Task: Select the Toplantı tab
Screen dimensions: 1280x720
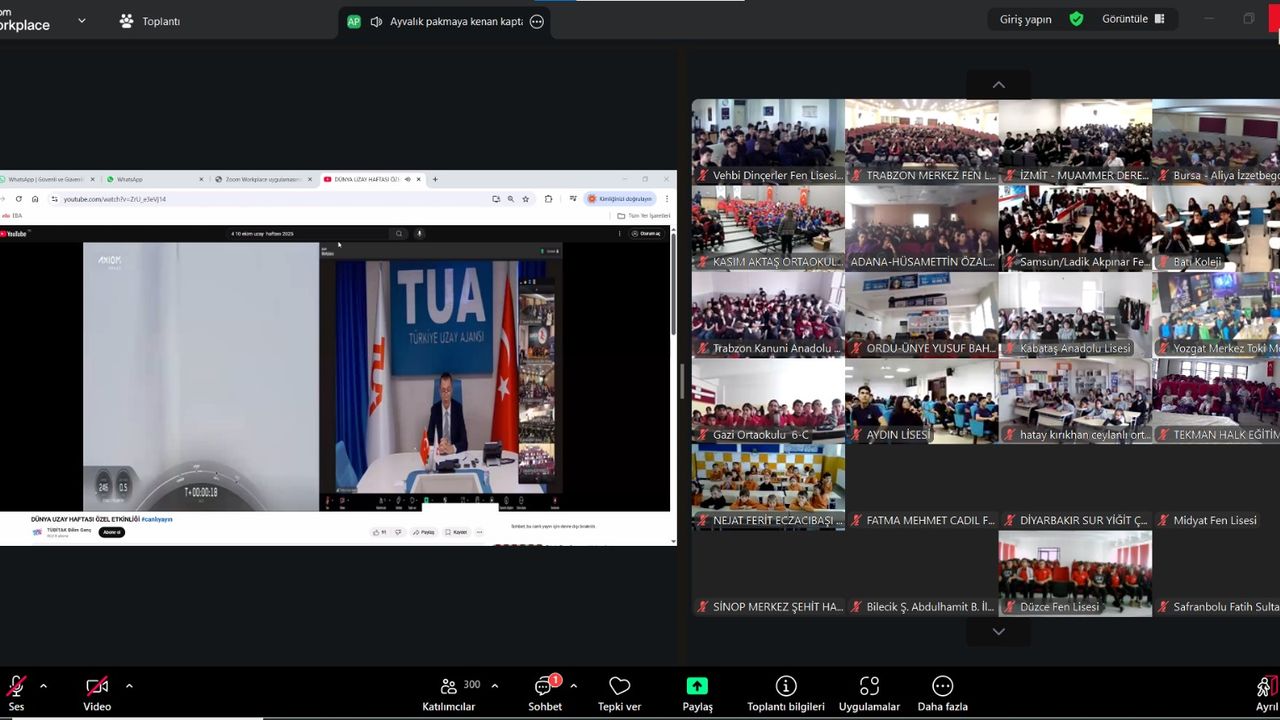Action: pyautogui.click(x=150, y=21)
